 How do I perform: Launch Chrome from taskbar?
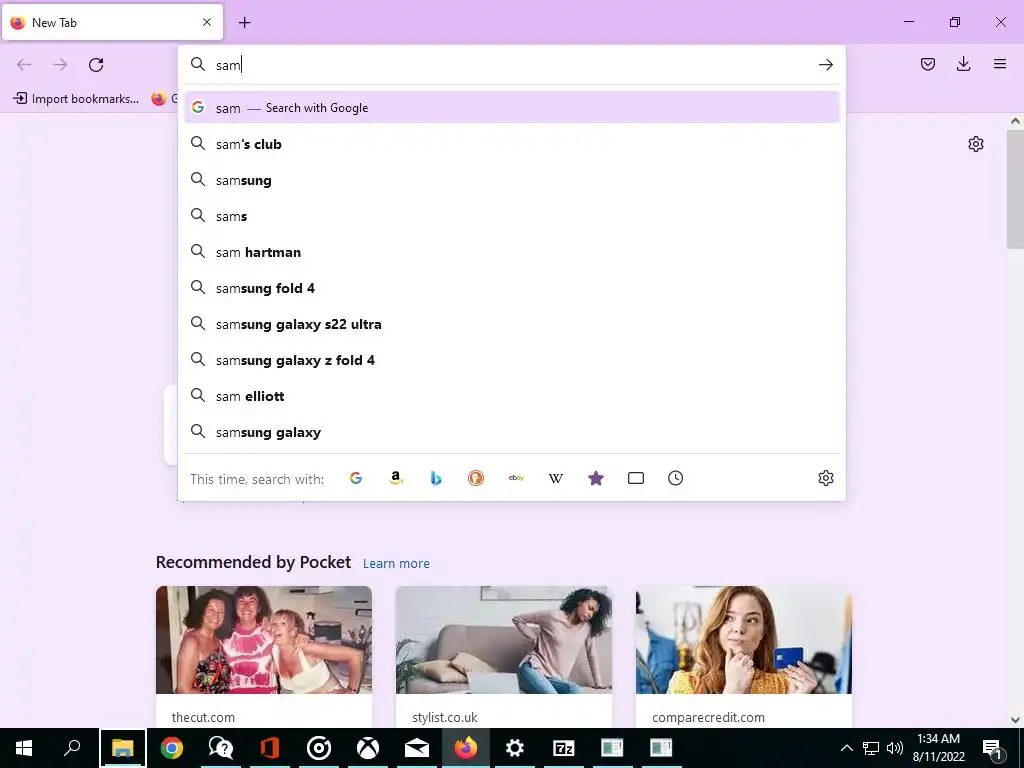point(171,748)
